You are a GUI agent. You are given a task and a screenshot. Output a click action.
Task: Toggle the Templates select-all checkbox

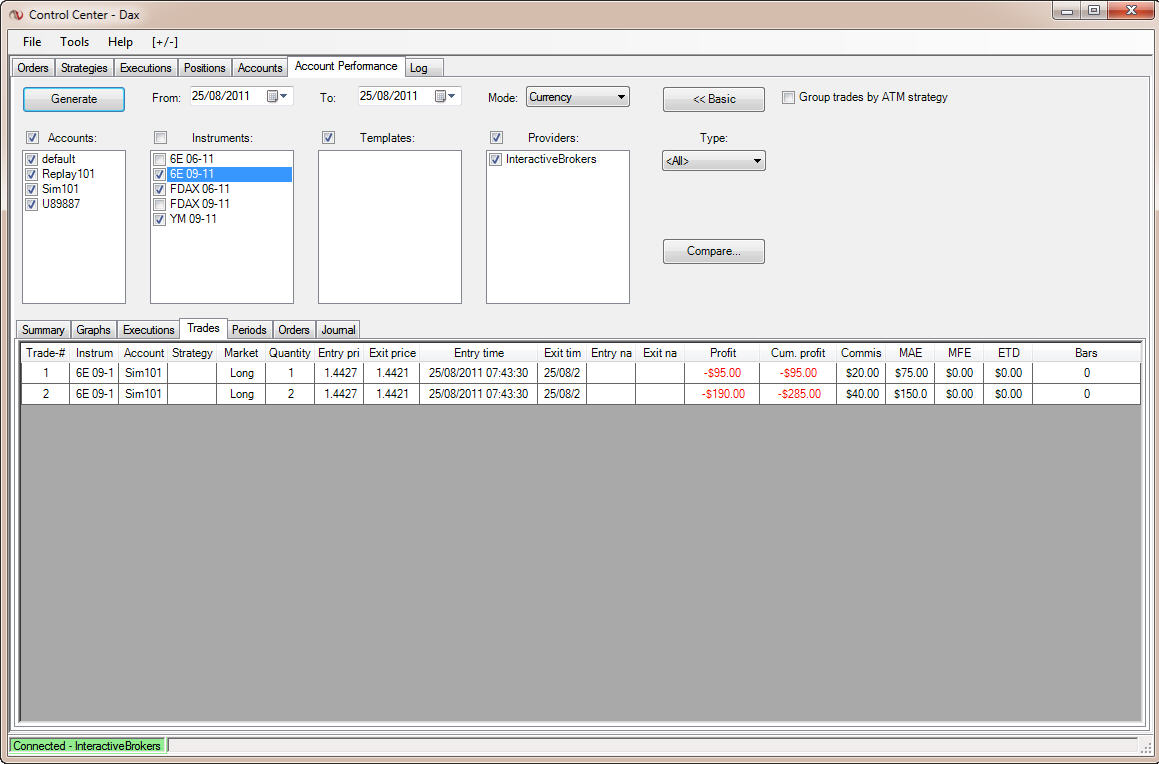point(328,137)
